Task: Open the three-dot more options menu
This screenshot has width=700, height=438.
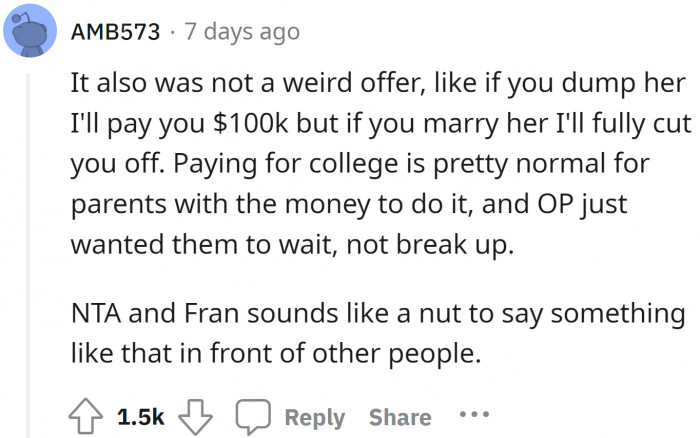Action: tap(473, 416)
